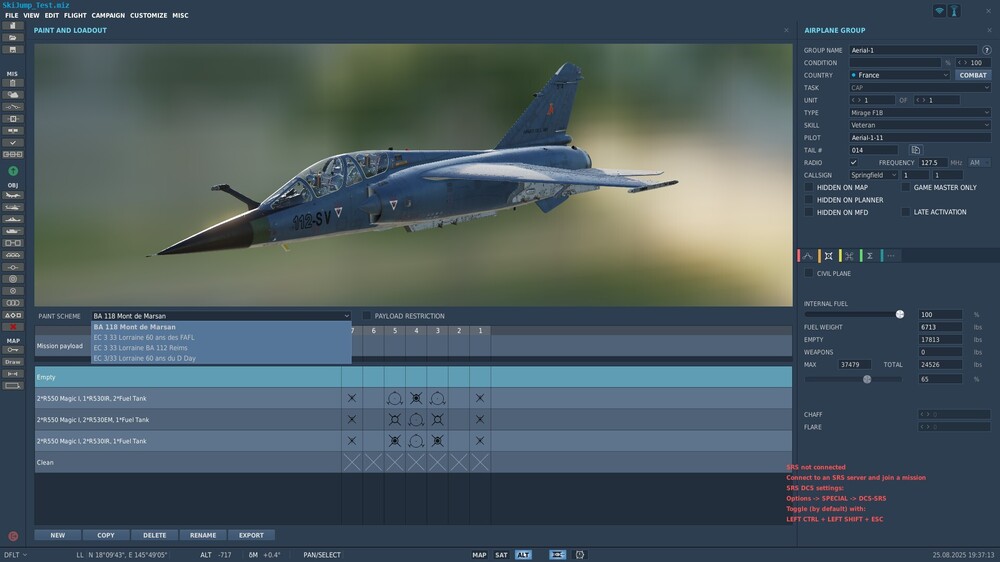This screenshot has width=1000, height=562.
Task: Open the CUSTOMIZE menu
Action: 148,16
